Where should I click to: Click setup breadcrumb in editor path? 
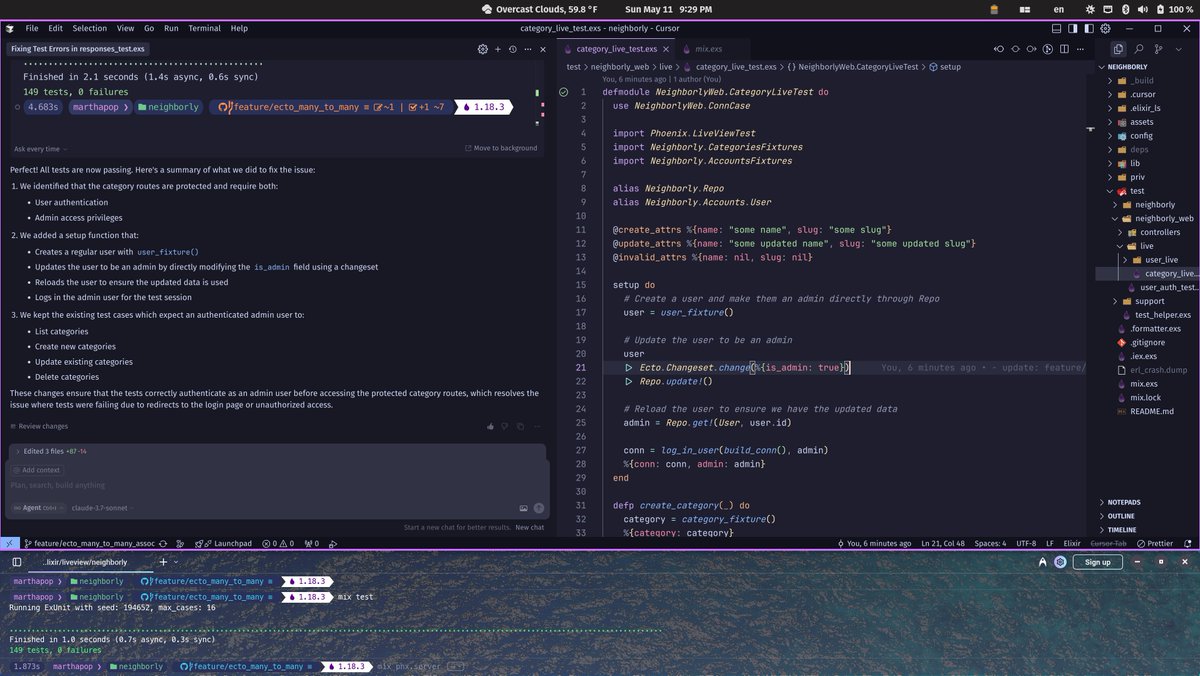(x=944, y=67)
